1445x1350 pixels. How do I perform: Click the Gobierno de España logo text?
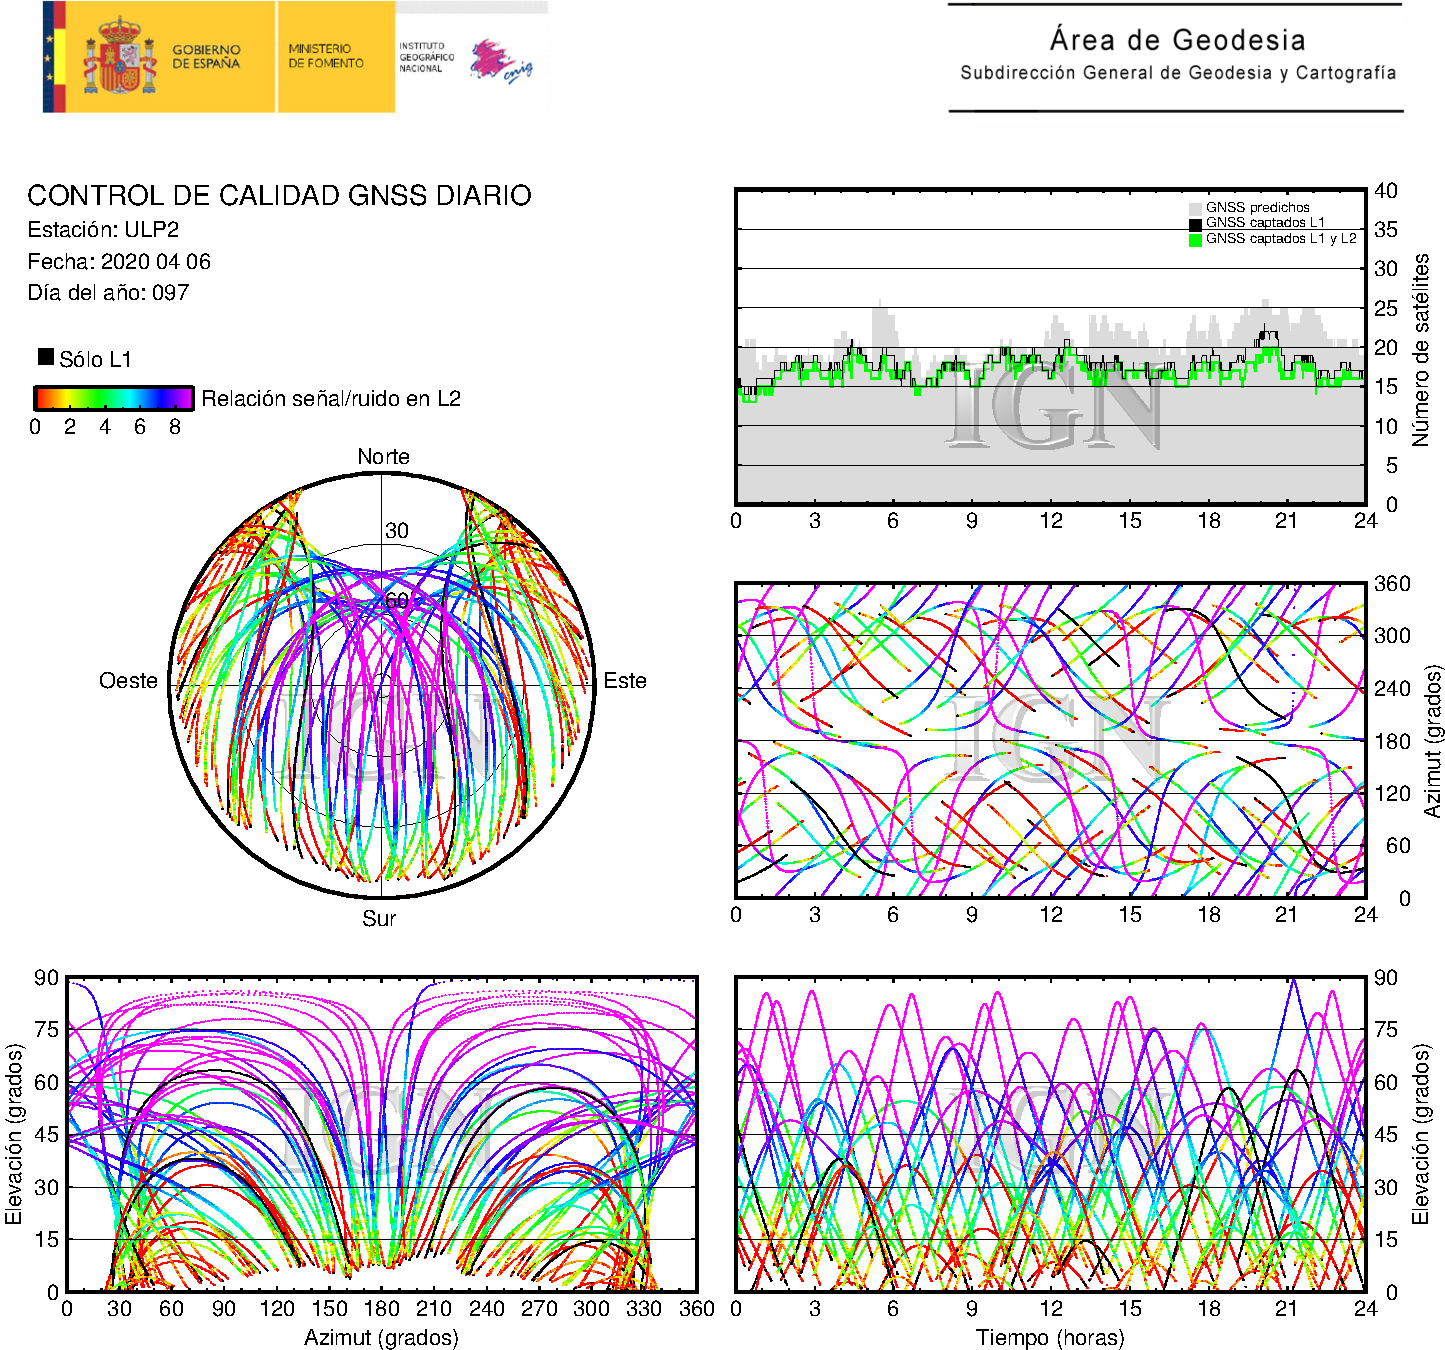206,57
